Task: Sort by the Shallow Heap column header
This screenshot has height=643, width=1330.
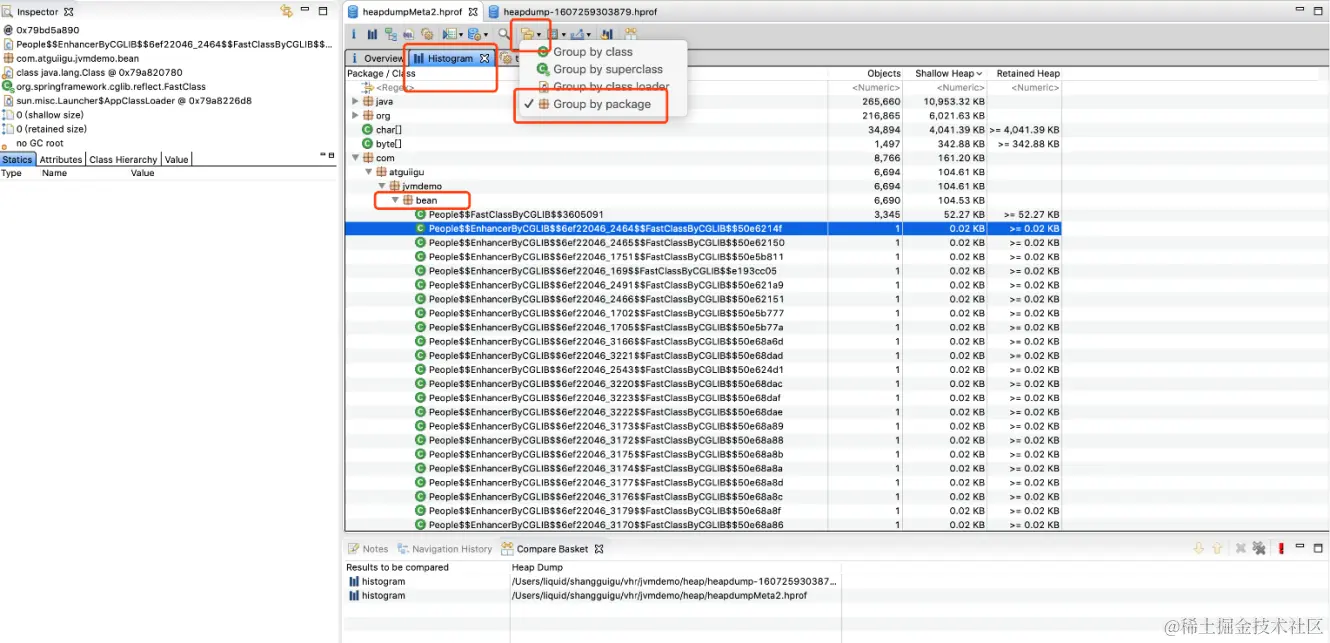Action: click(x=946, y=73)
